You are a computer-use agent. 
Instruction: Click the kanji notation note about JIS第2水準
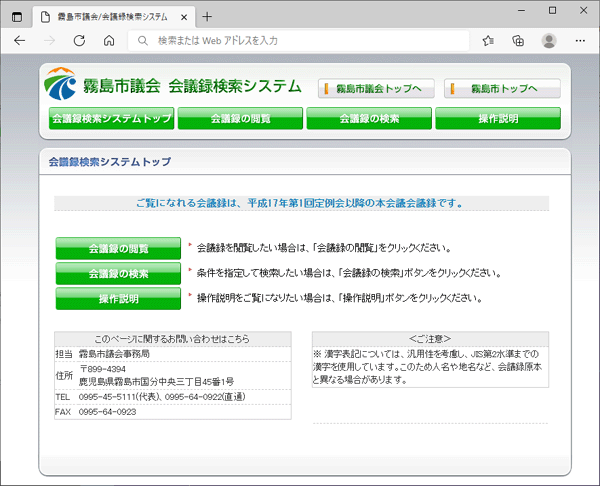pos(427,367)
